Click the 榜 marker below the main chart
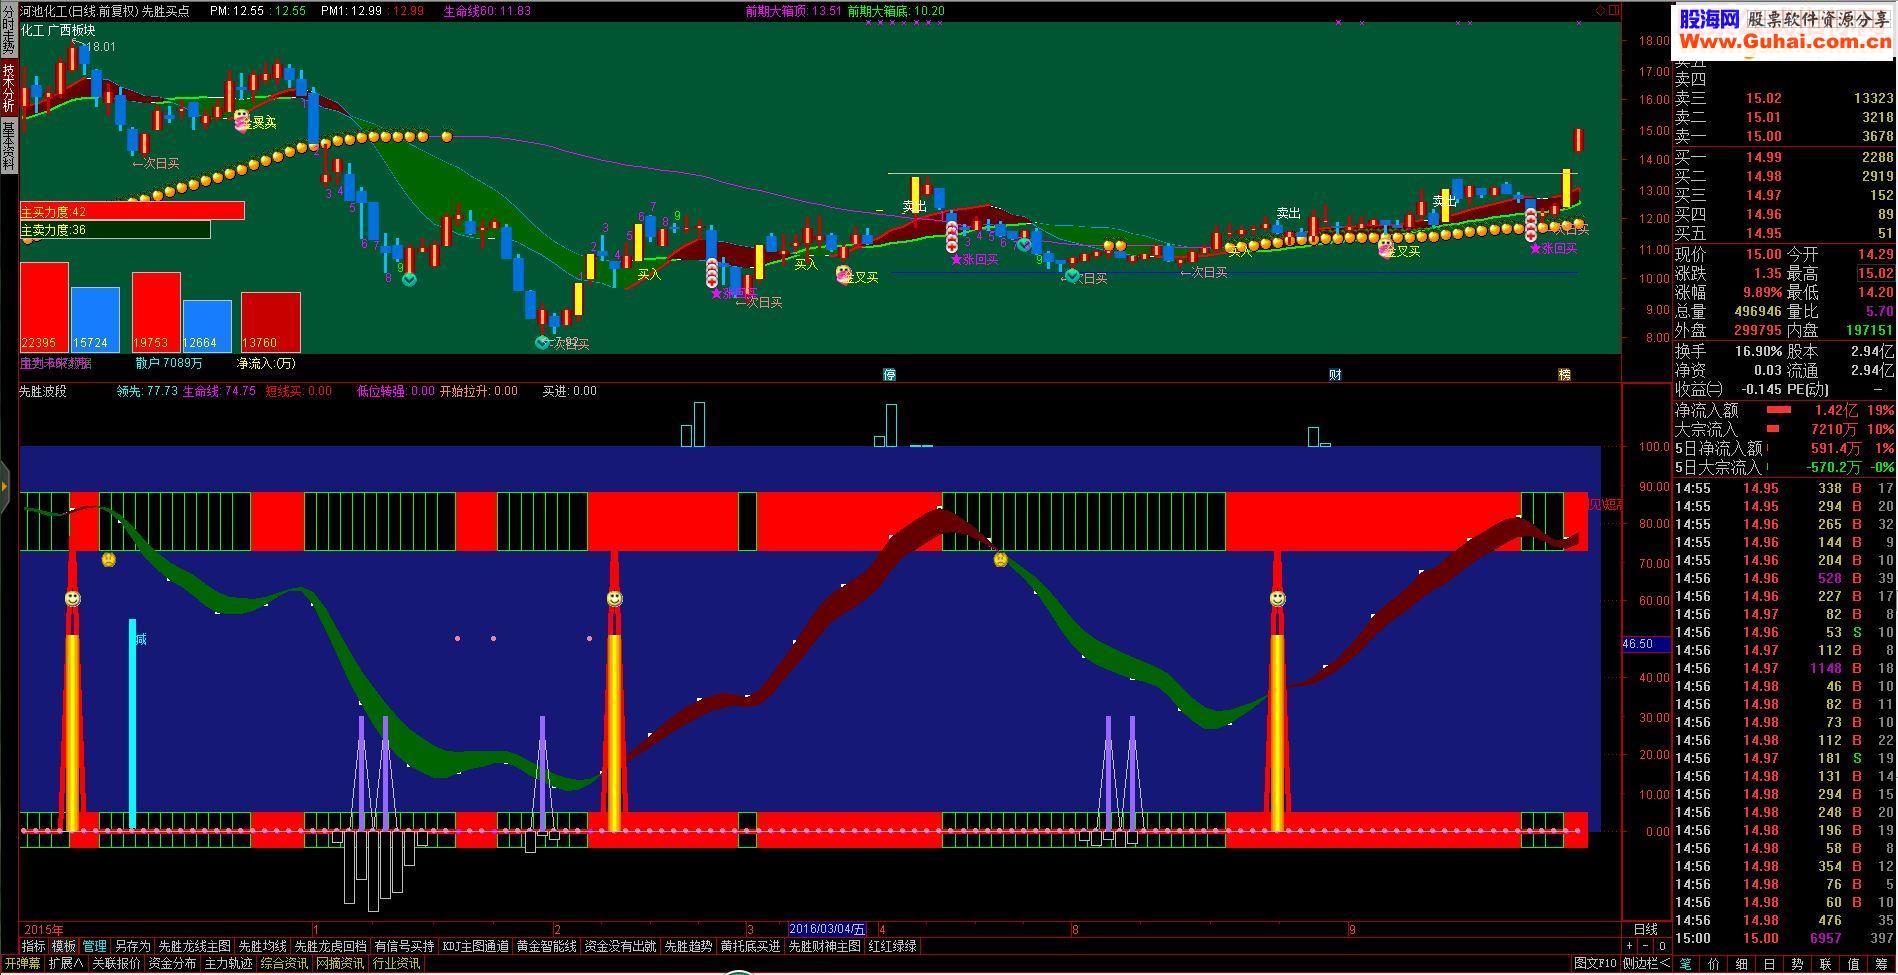This screenshot has width=1898, height=975. point(1565,375)
